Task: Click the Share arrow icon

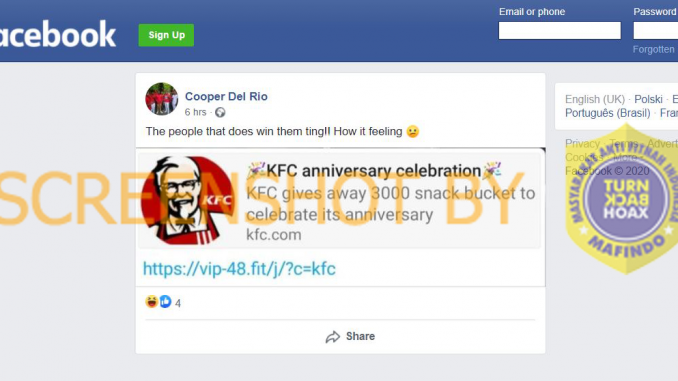Action: 333,337
